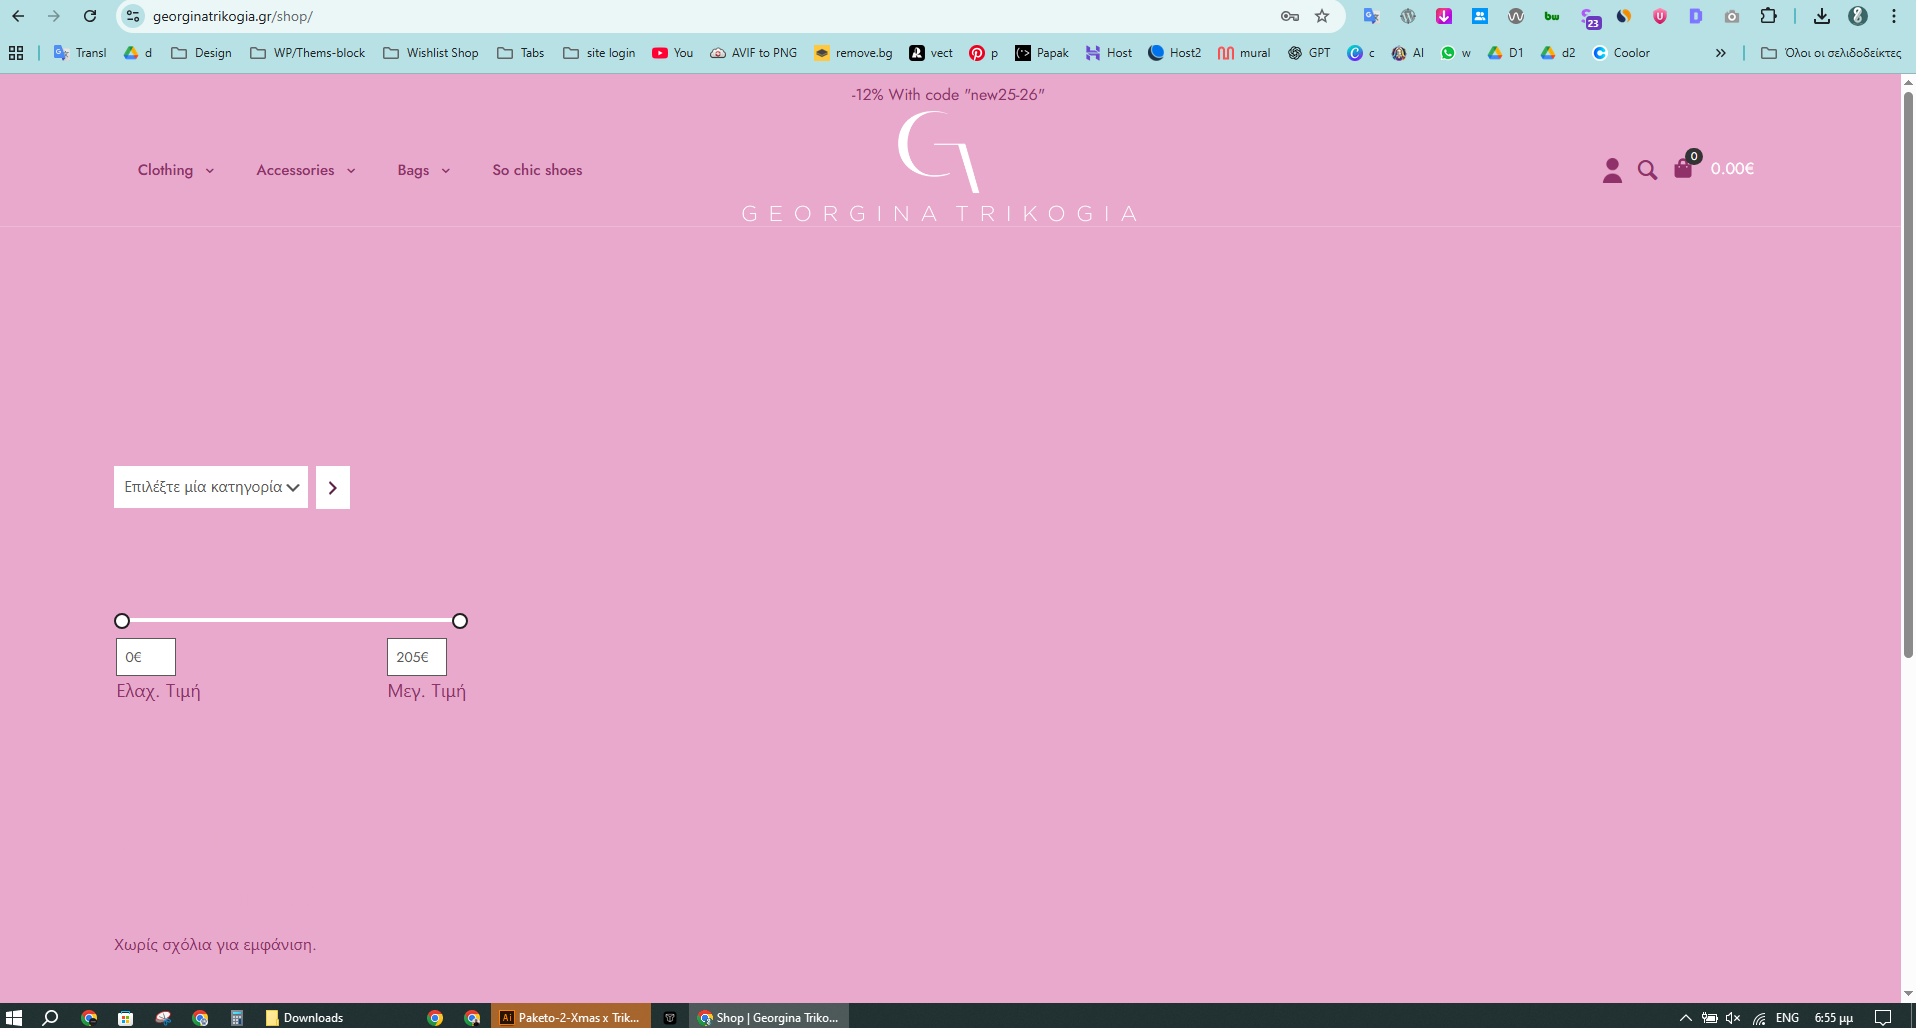Open the user account icon
The width and height of the screenshot is (1916, 1028).
coord(1611,171)
